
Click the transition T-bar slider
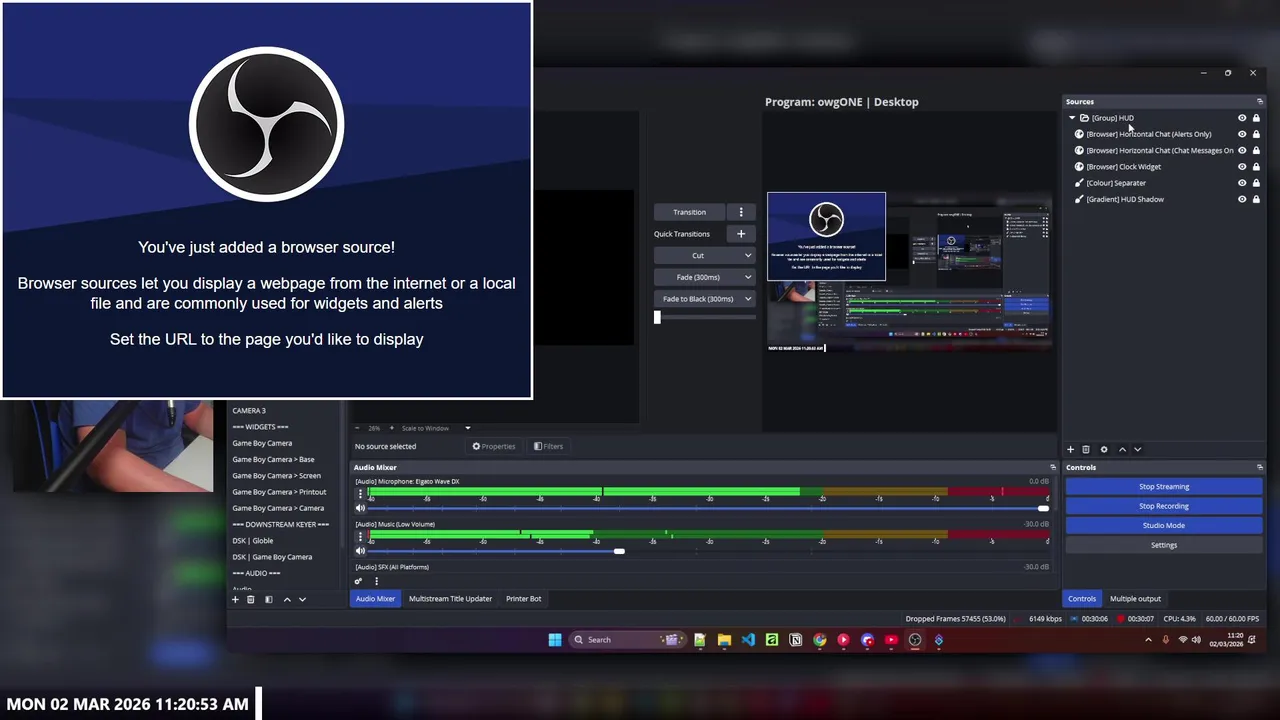click(x=657, y=317)
